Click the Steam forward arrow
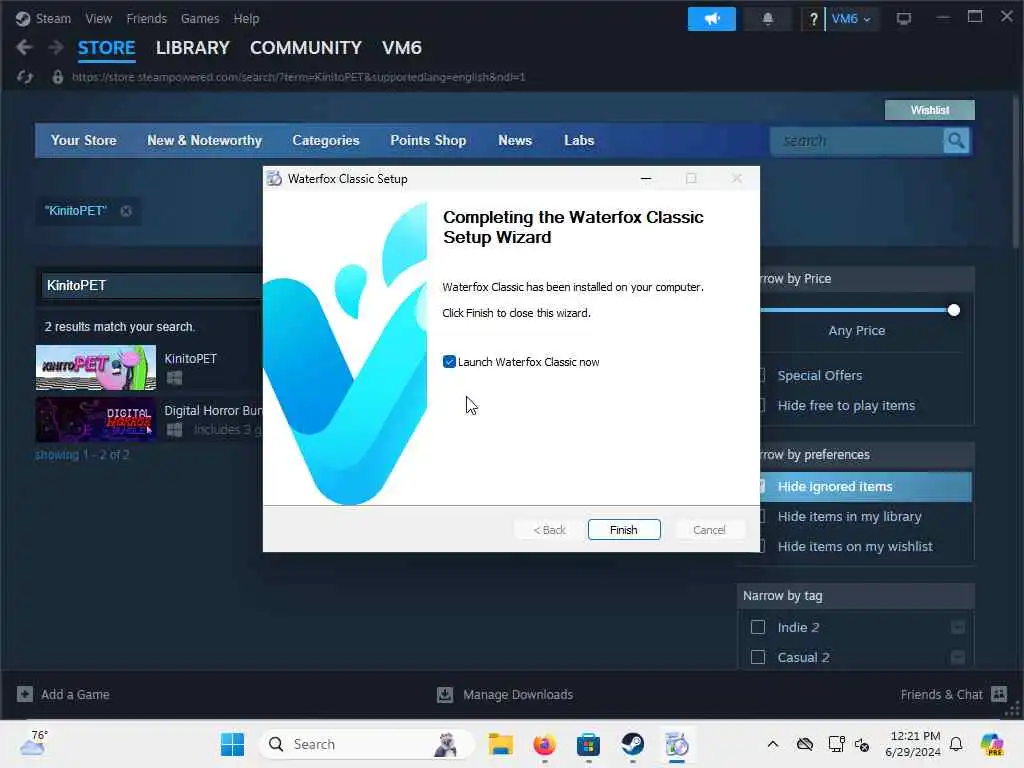 [56, 47]
